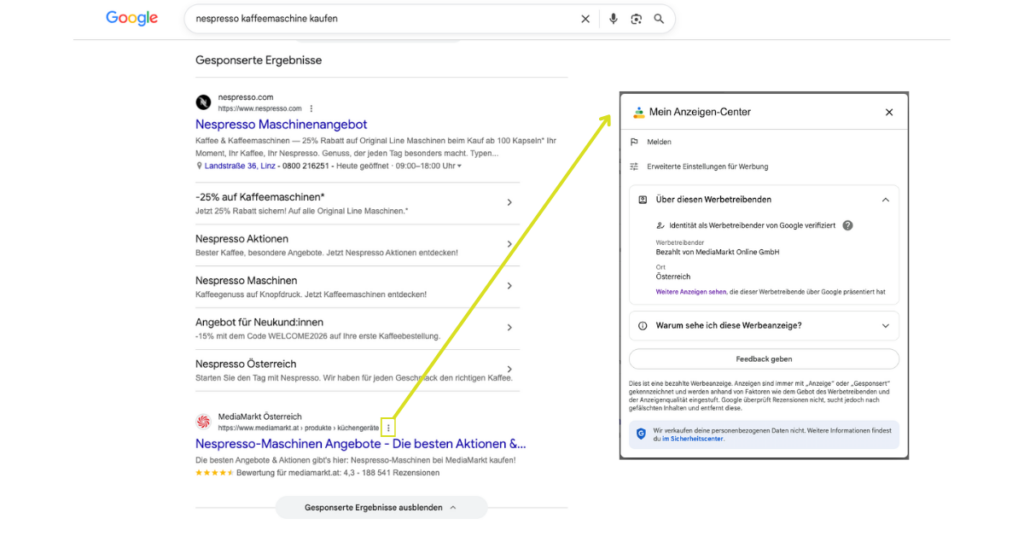Click the Google shield privacy icon
Image resolution: width=1024 pixels, height=536 pixels.
click(641, 434)
